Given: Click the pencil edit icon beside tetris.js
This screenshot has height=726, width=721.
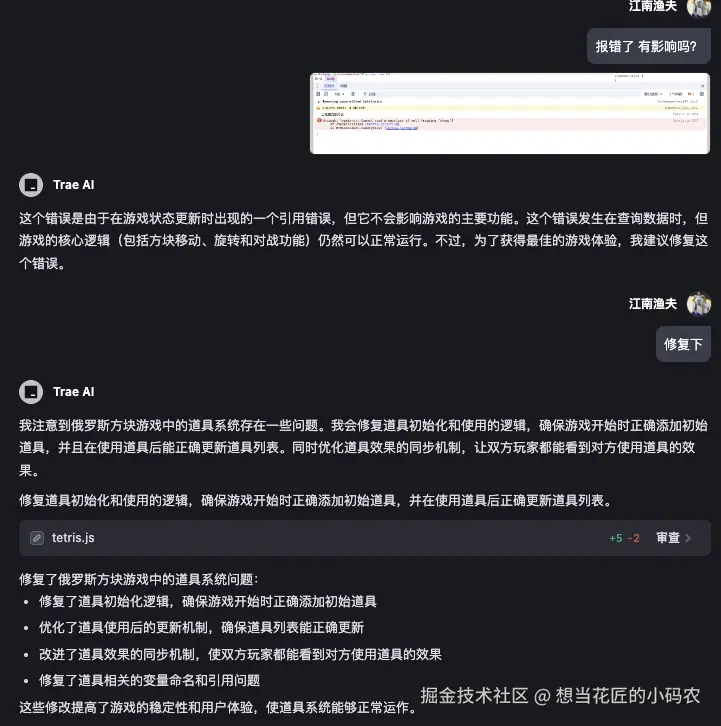Looking at the screenshot, I should 37,538.
